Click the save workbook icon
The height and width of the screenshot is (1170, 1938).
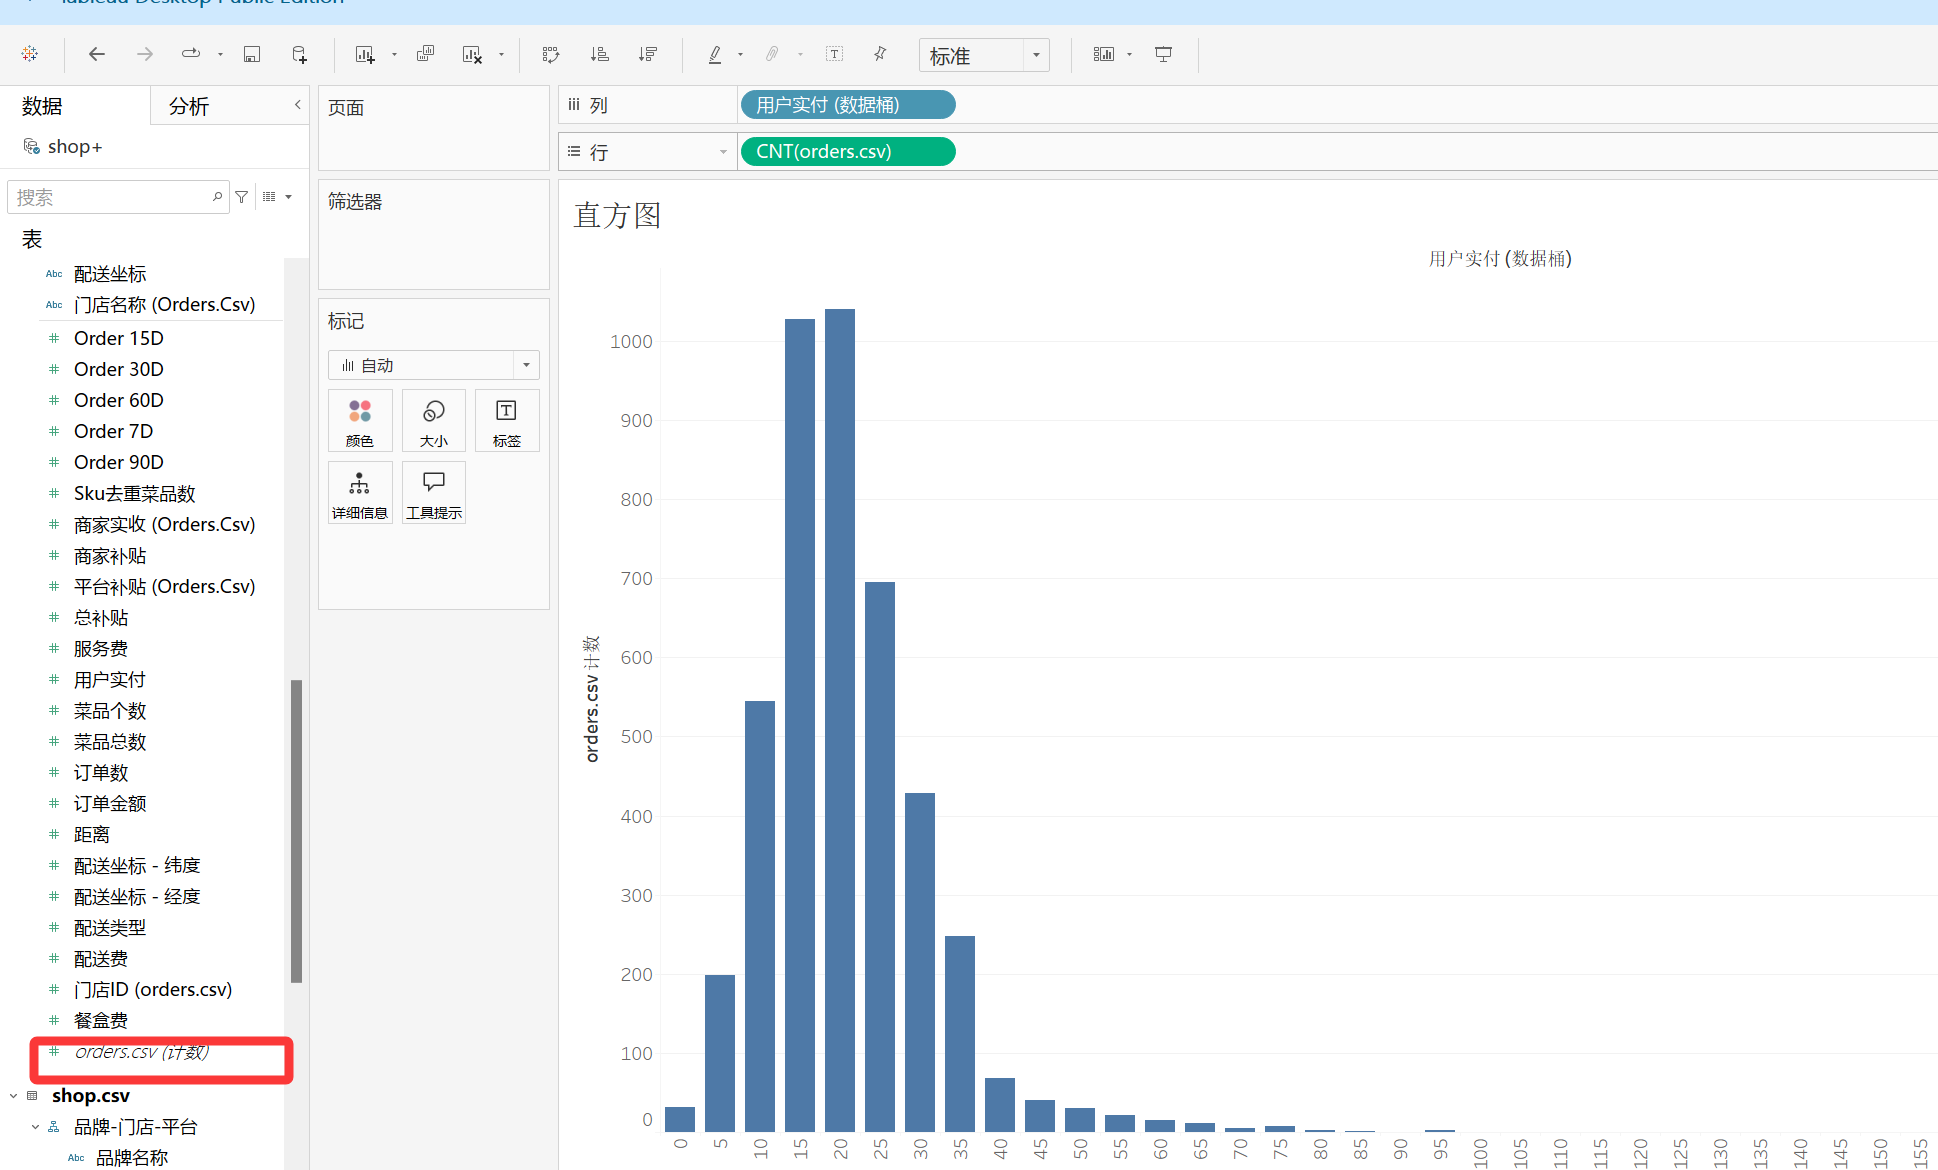pos(252,55)
